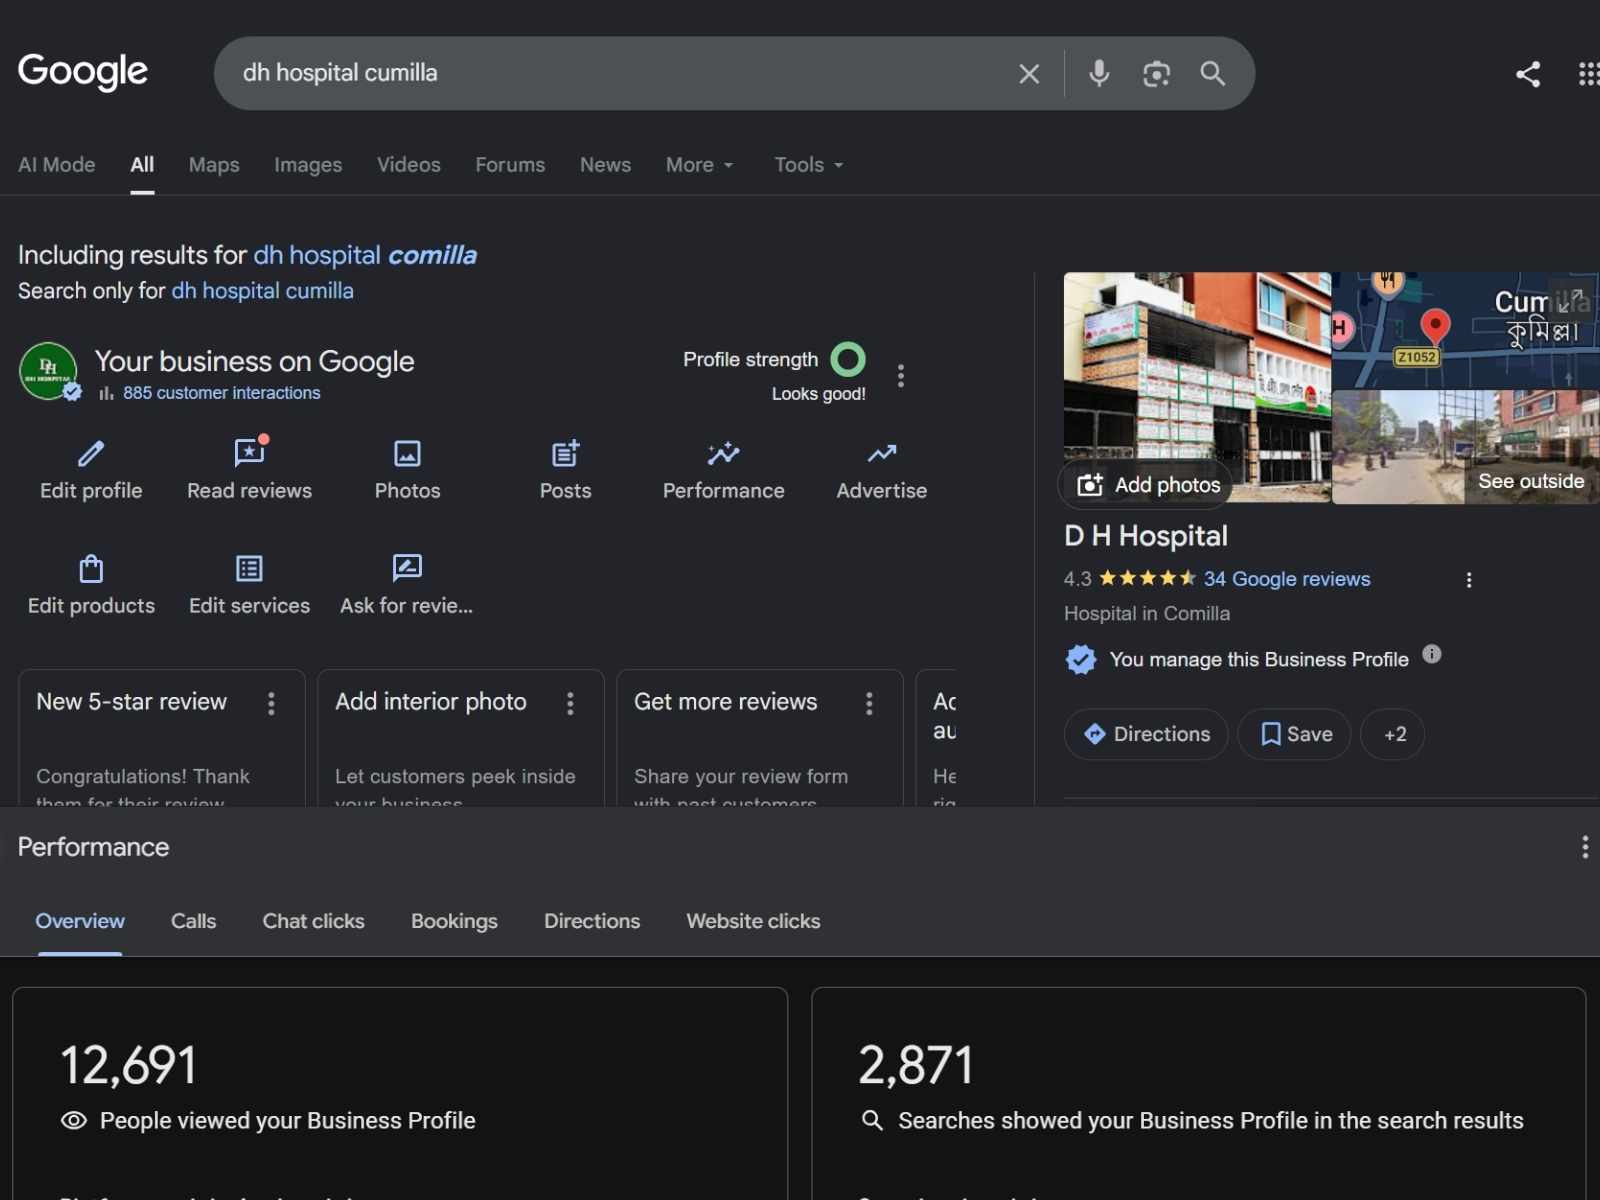
Task: Select the Directions performance tab
Action: 592,921
